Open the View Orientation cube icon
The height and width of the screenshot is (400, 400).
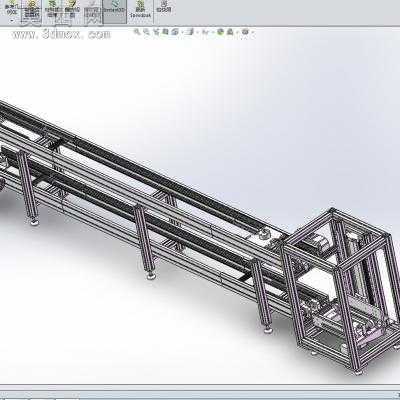coord(175,32)
